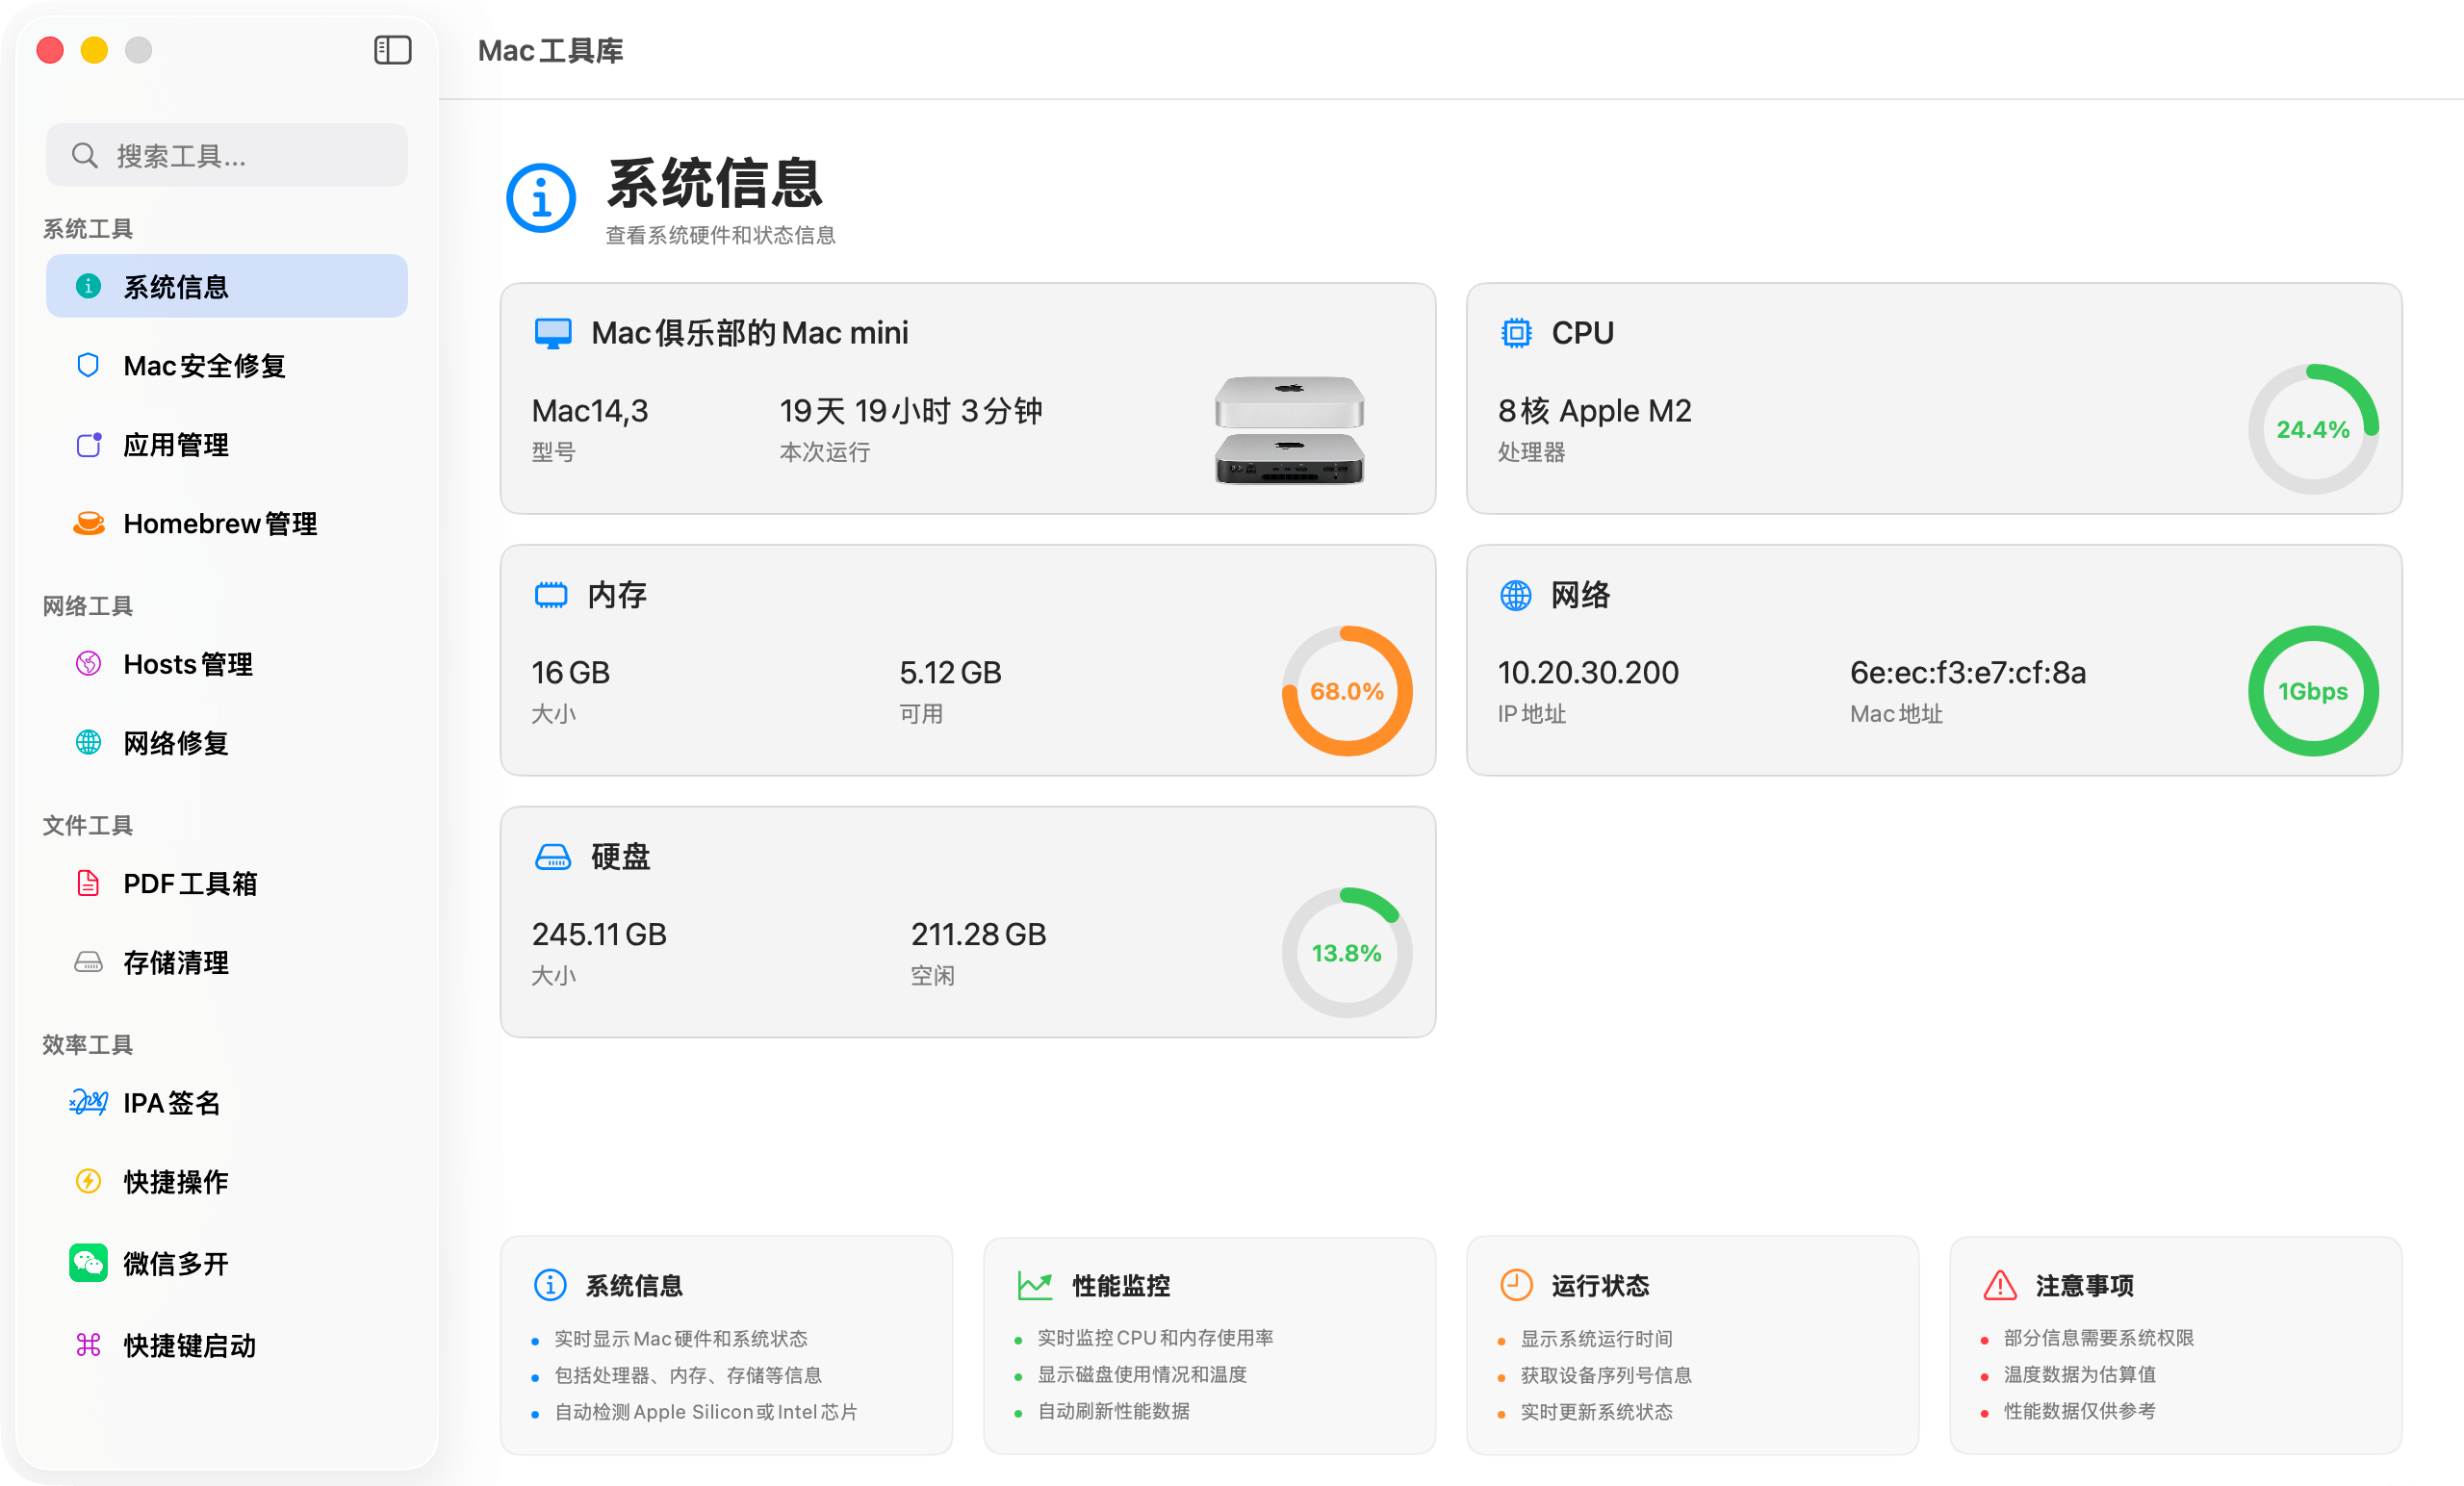Click the 网络修复 network icon
This screenshot has height=1486, width=2464.
[89, 743]
